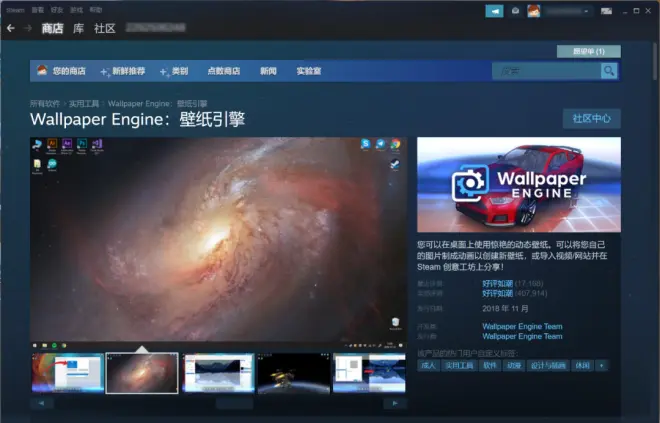This screenshot has height=423, width=660.
Task: Click the 动漫 tag
Action: [x=514, y=365]
